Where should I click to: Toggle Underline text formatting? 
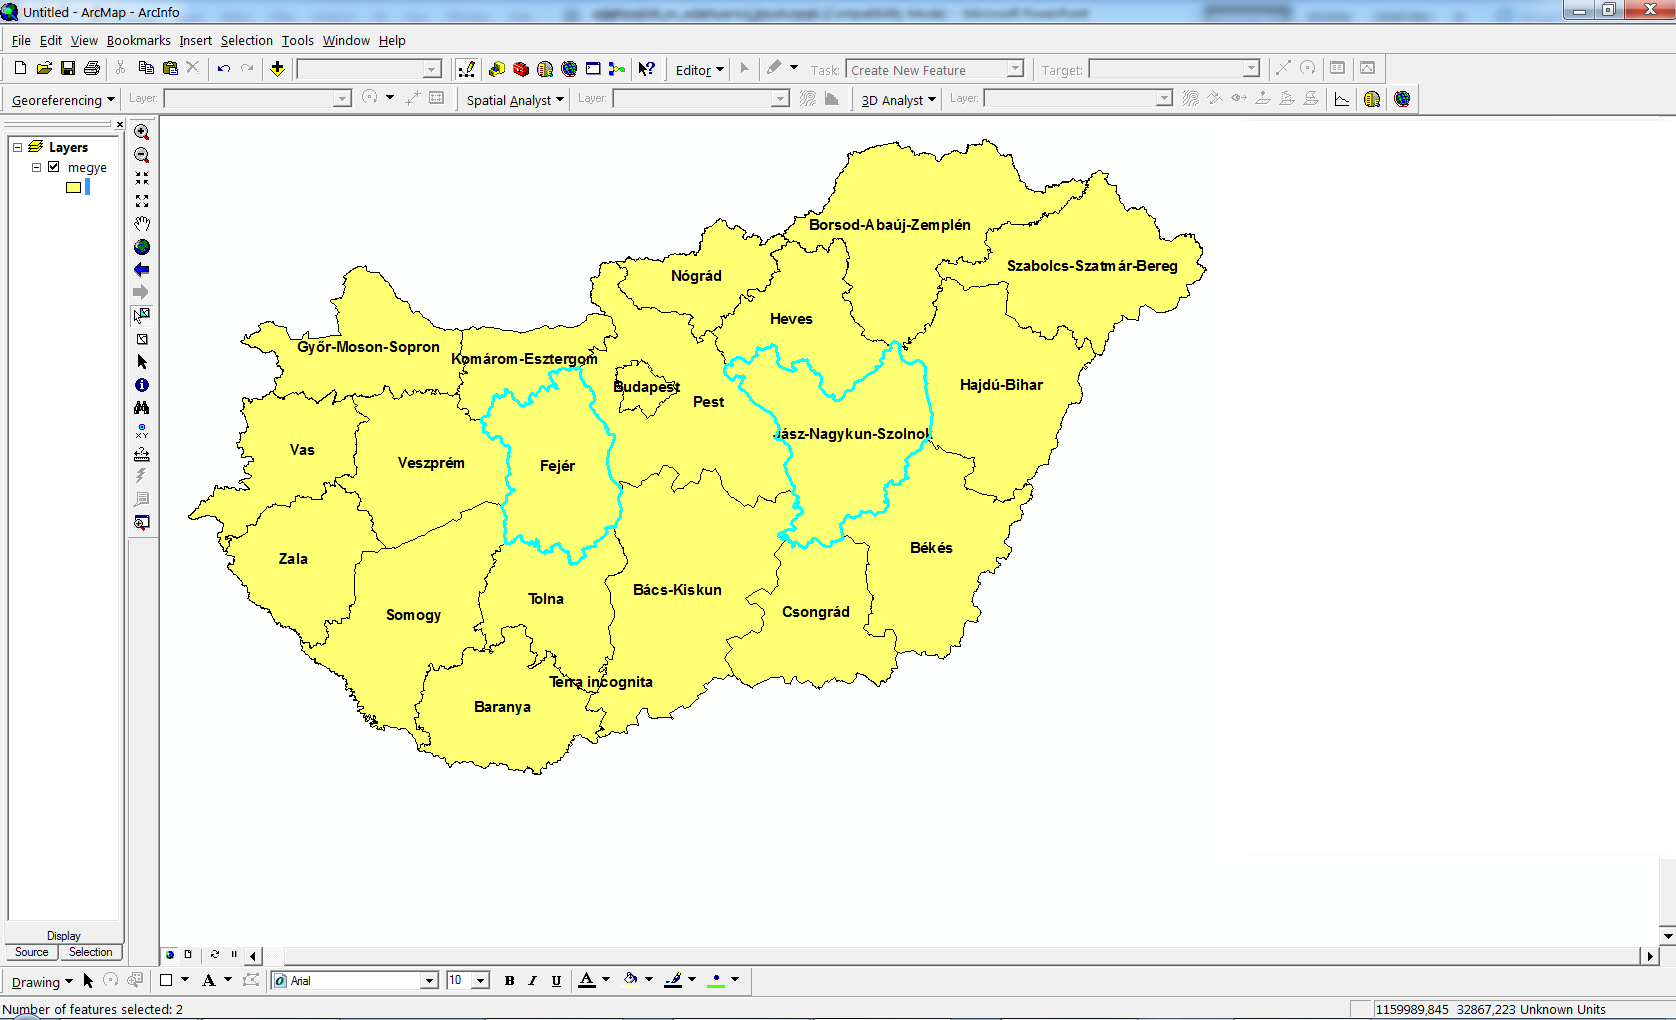(556, 981)
